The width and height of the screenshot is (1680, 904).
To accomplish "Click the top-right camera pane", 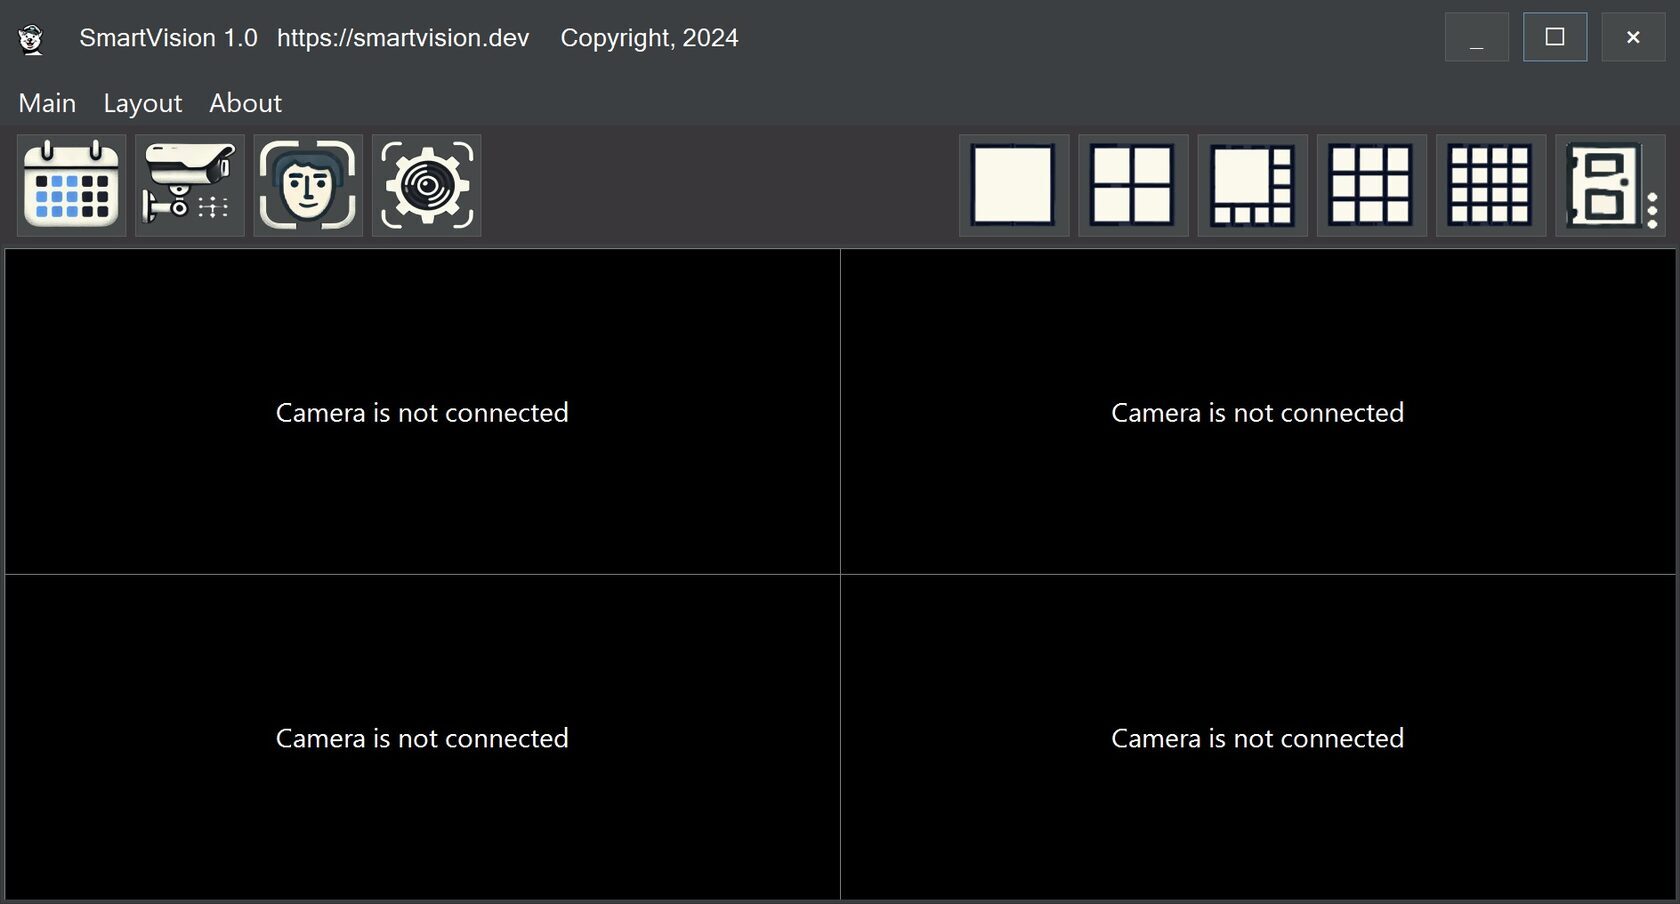I will (x=1257, y=412).
